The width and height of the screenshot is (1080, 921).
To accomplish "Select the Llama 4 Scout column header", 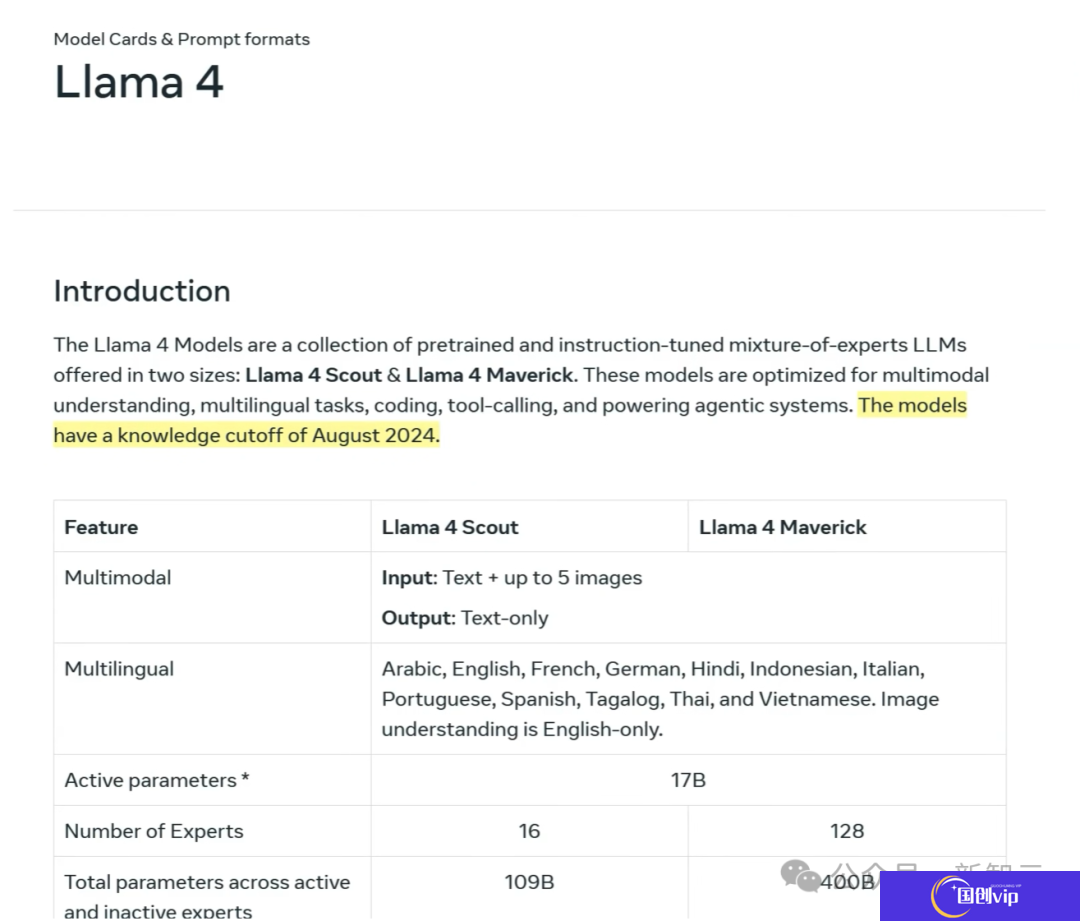I will 450,527.
